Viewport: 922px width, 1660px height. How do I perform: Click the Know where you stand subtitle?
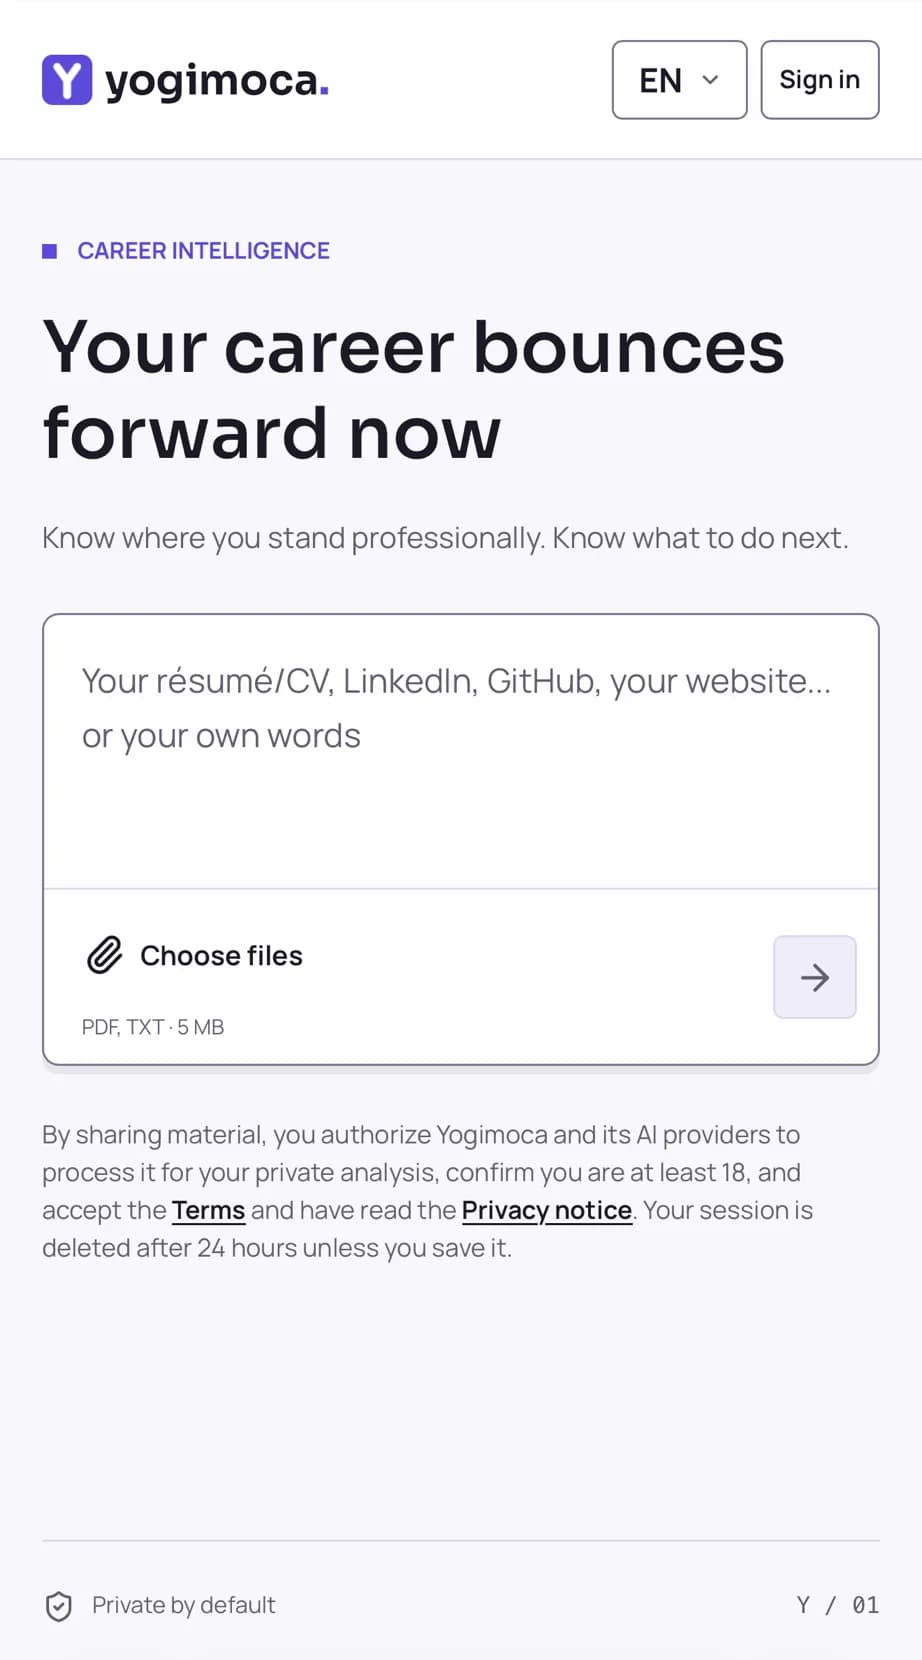pos(445,538)
